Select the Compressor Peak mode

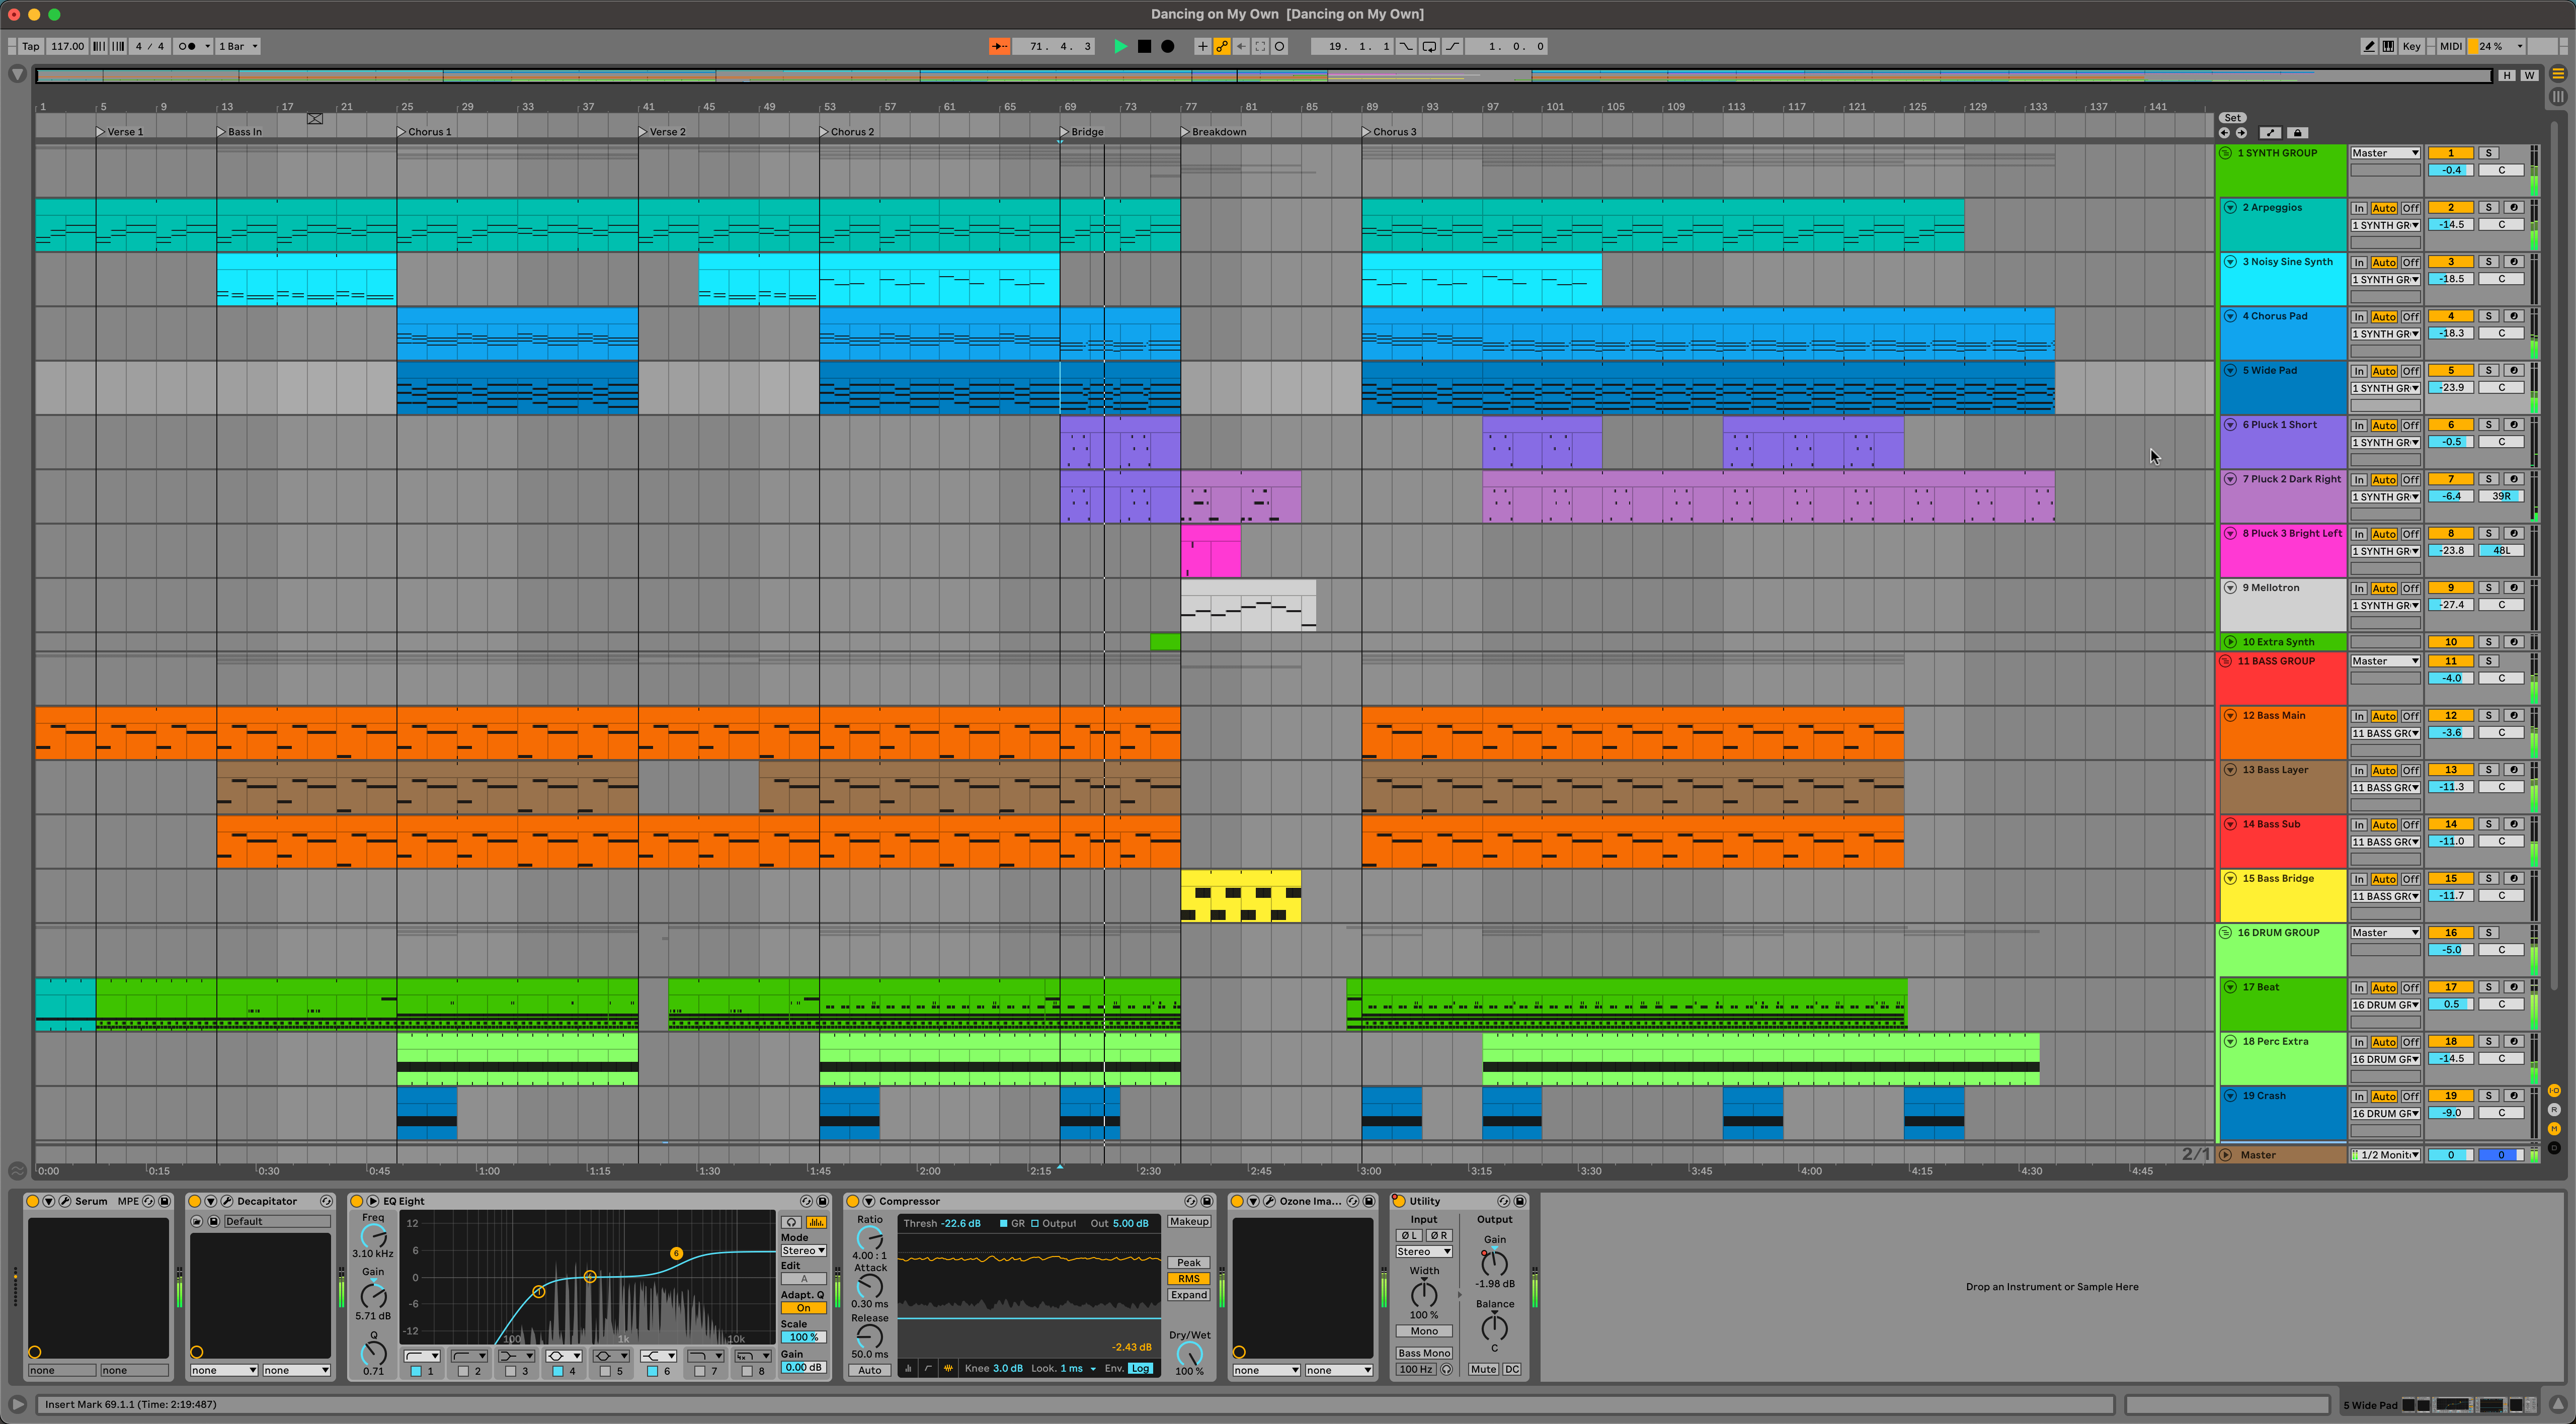coord(1188,1263)
